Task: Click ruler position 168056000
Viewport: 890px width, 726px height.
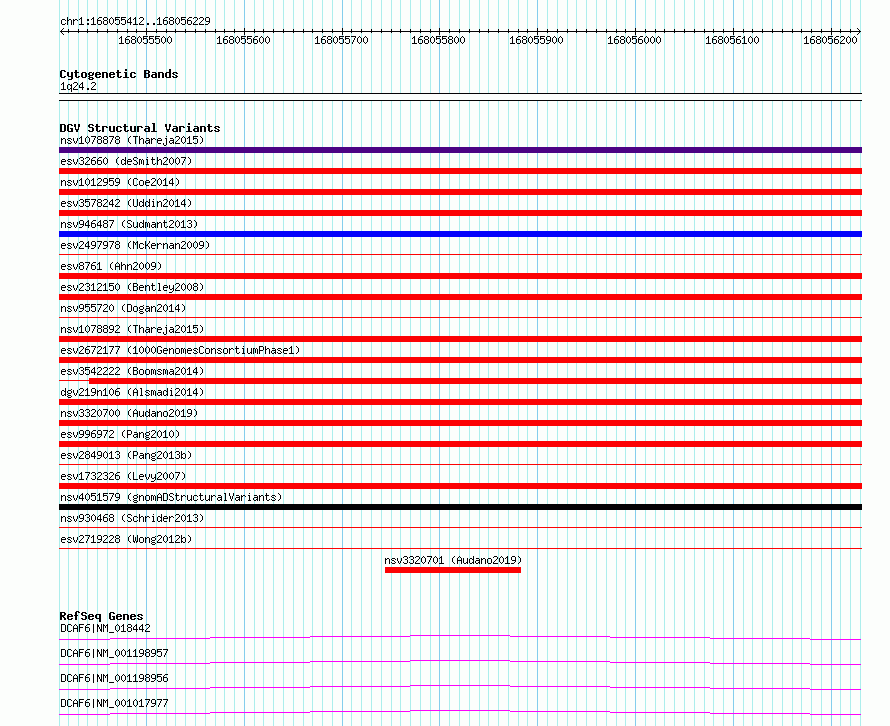Action: tap(634, 40)
